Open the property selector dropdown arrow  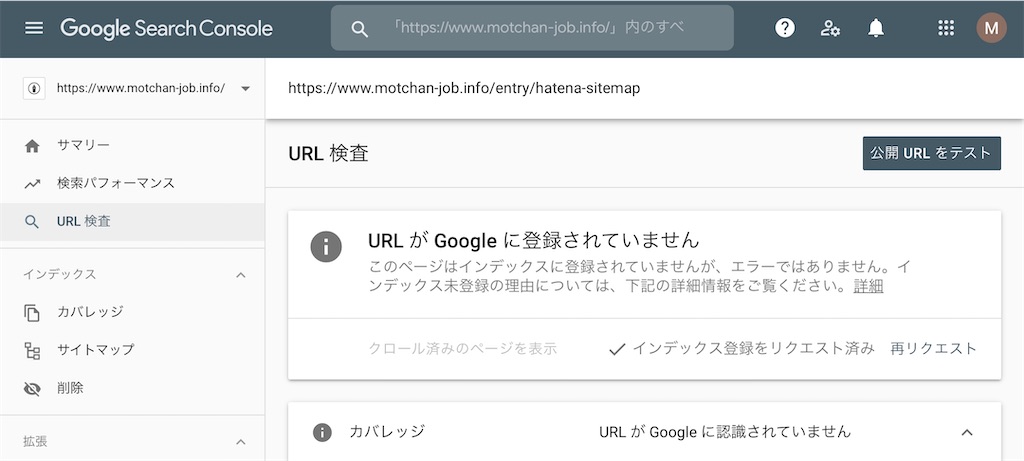[x=246, y=89]
